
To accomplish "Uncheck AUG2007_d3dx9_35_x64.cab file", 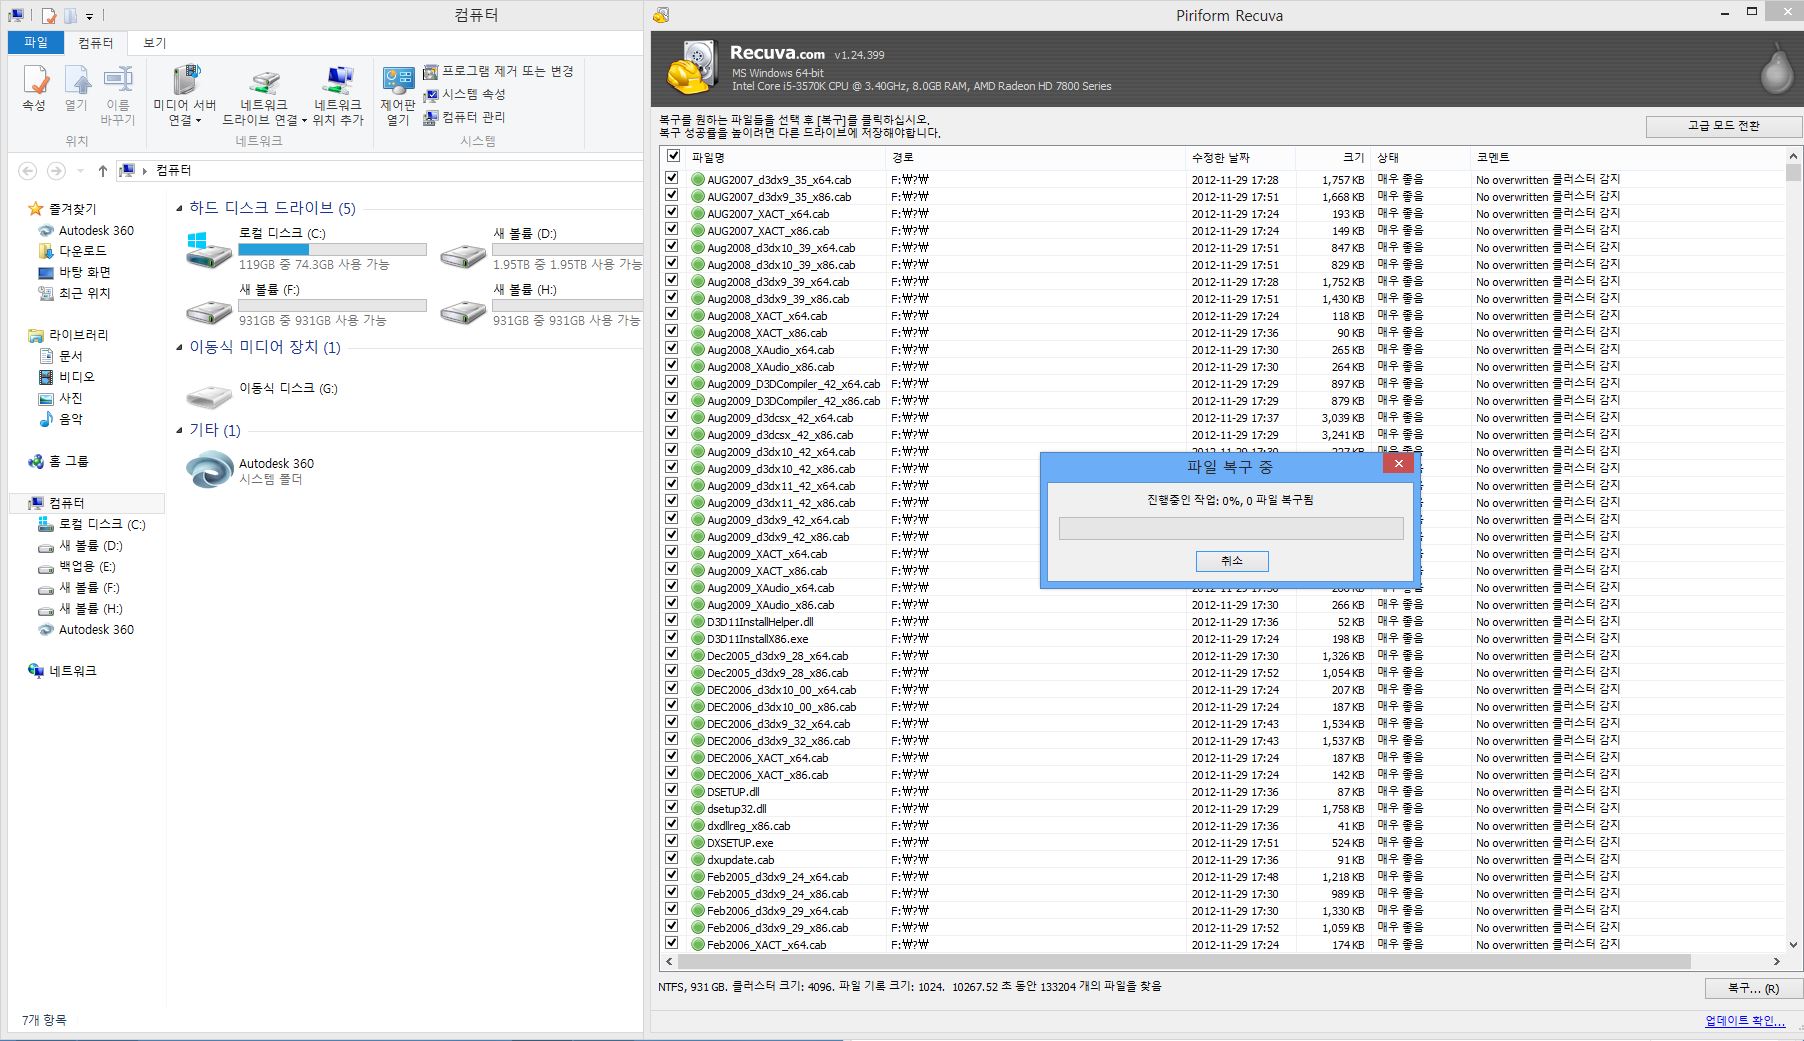I will (672, 178).
